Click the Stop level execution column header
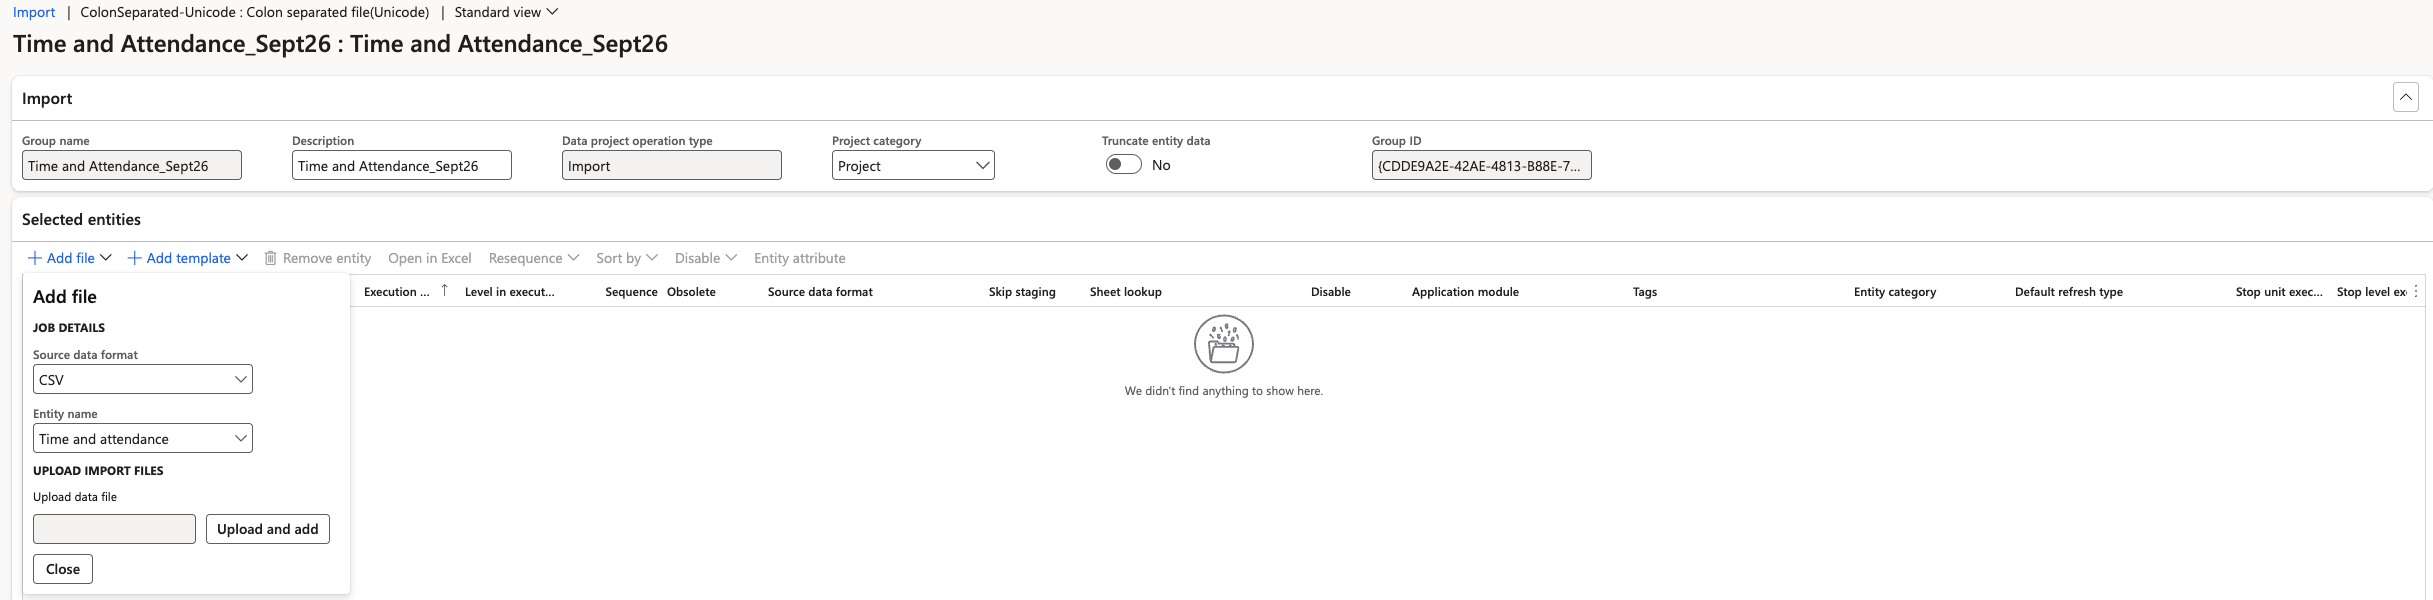The height and width of the screenshot is (600, 2433). [2371, 292]
